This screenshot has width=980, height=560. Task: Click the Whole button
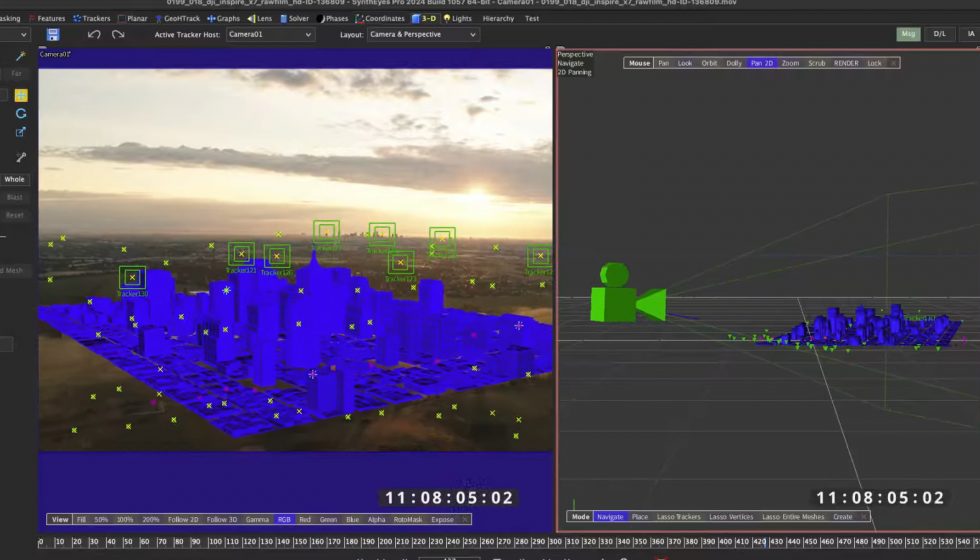coord(14,179)
